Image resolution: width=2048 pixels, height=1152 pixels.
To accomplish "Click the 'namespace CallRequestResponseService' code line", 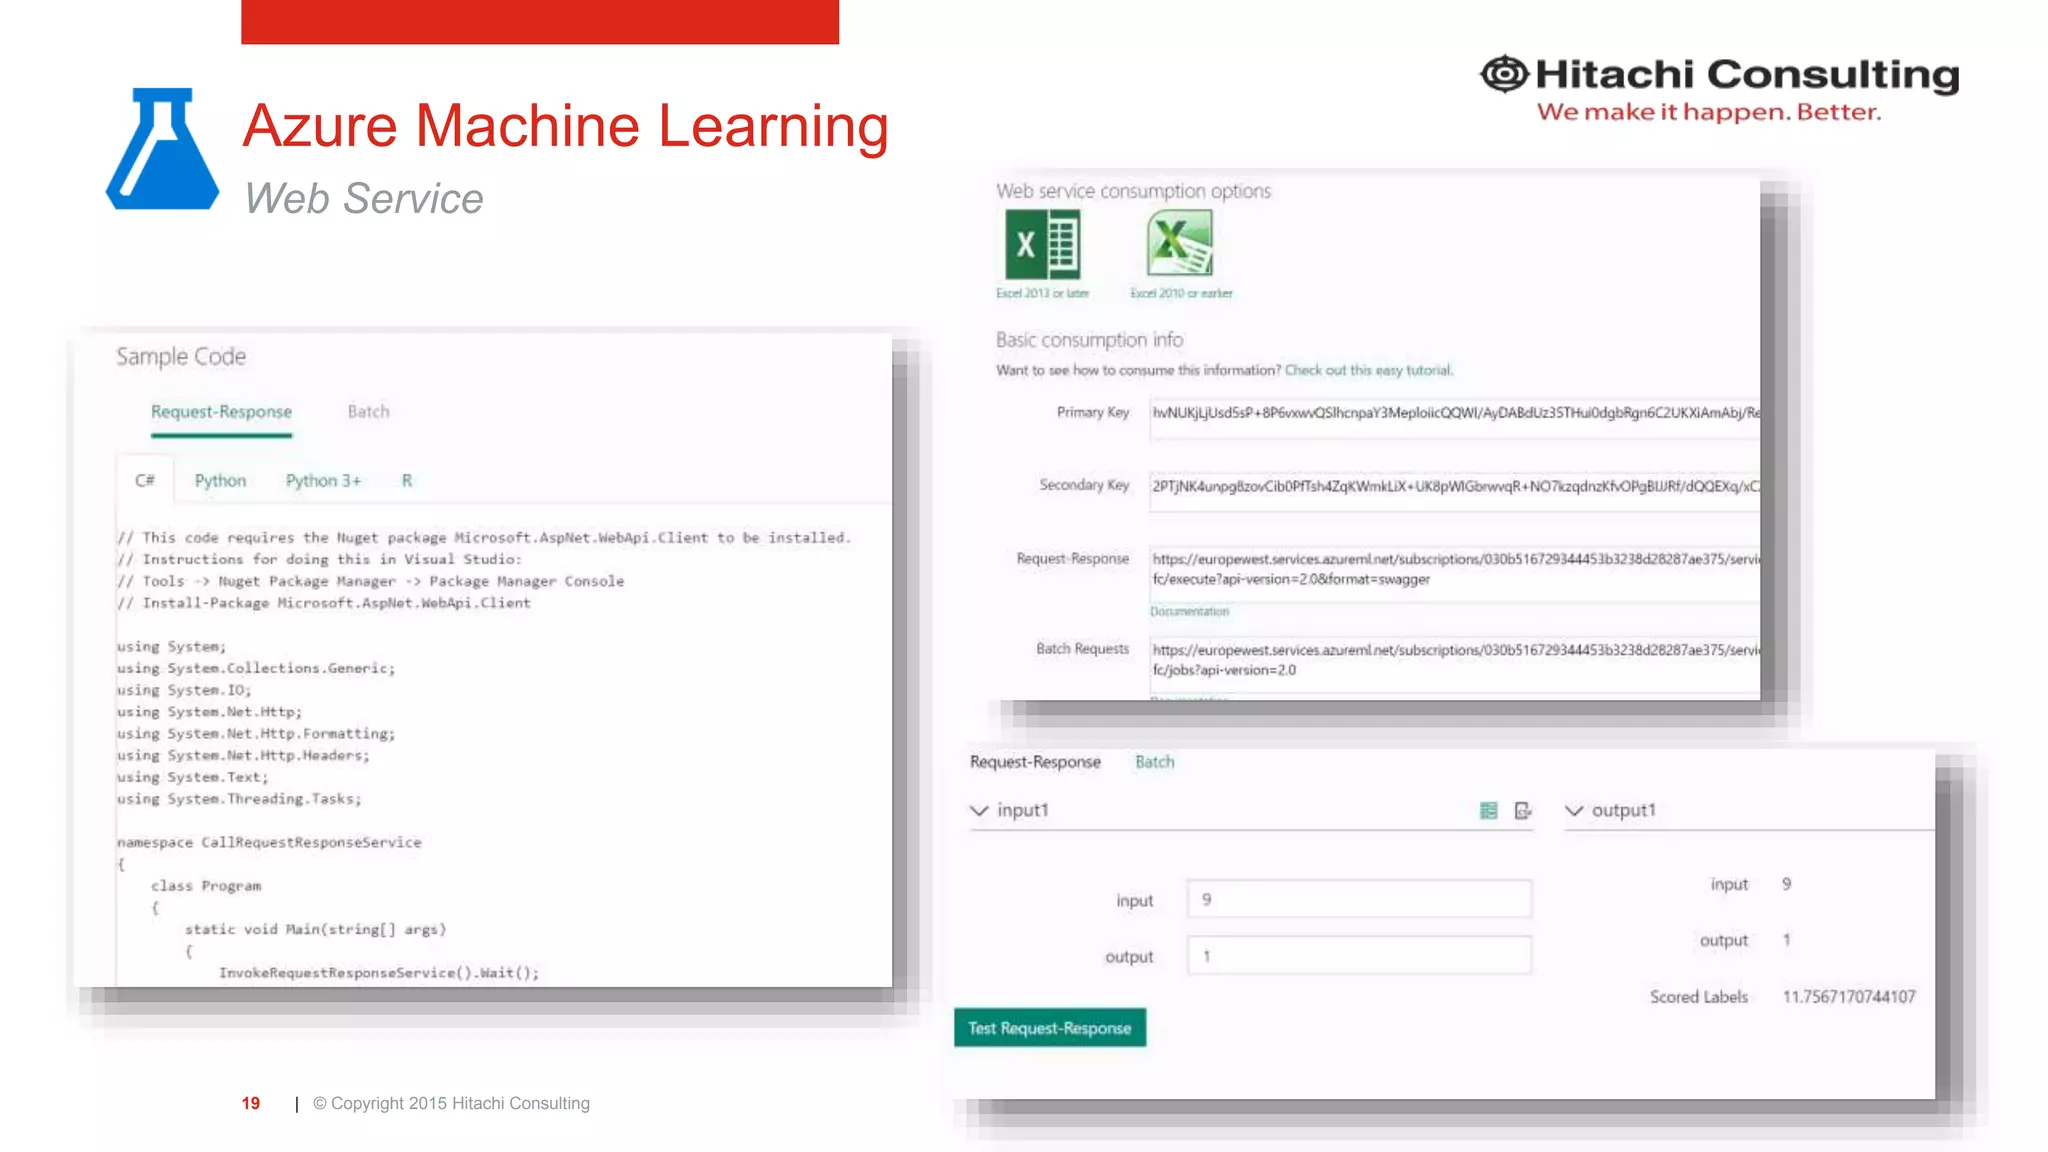I will pos(269,843).
